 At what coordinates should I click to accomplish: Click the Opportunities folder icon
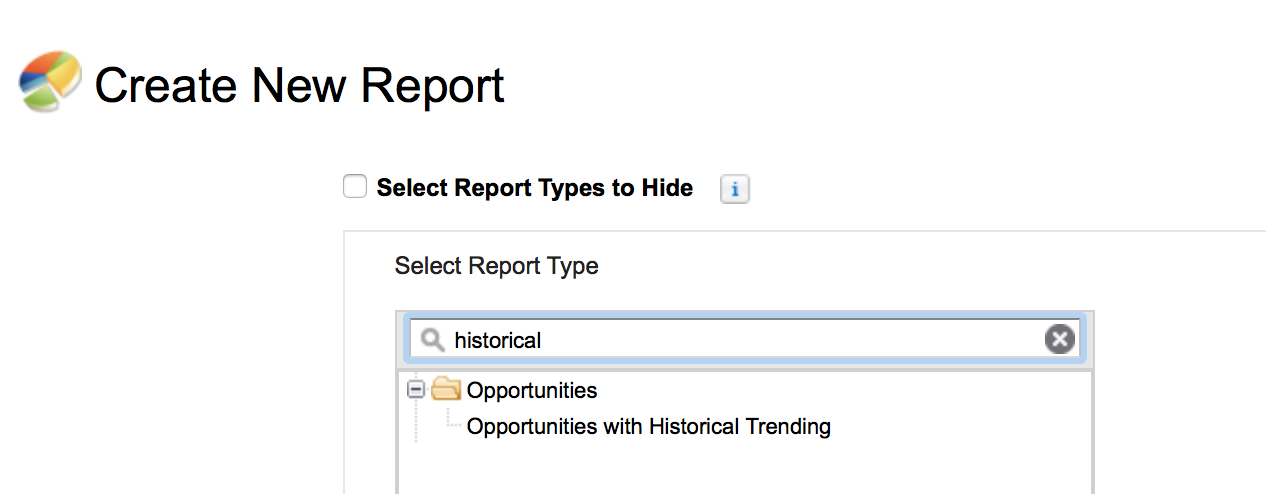click(x=445, y=390)
